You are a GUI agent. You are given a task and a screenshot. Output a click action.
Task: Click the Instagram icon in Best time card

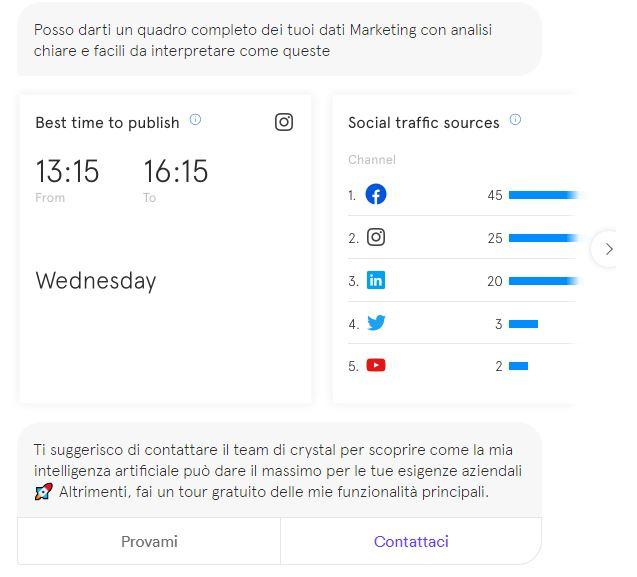pyautogui.click(x=284, y=122)
